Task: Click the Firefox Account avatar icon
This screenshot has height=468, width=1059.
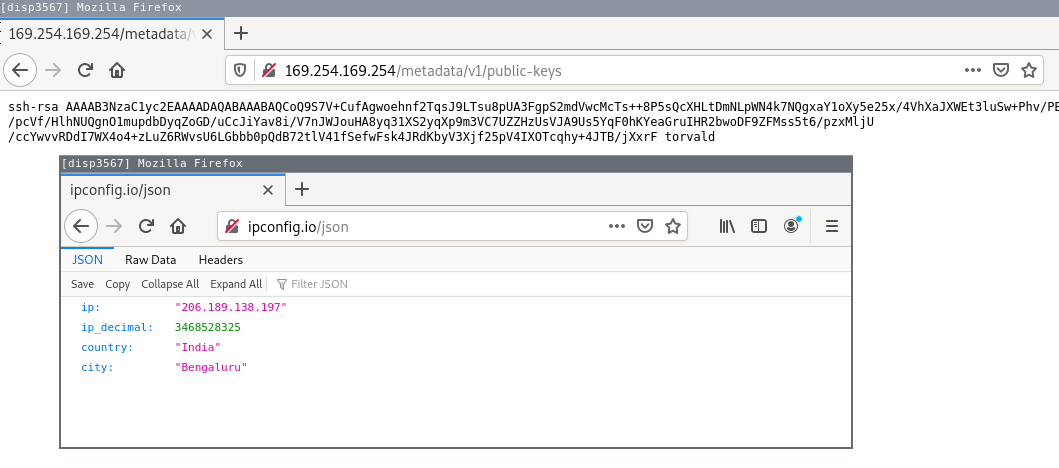Action: pos(791,226)
